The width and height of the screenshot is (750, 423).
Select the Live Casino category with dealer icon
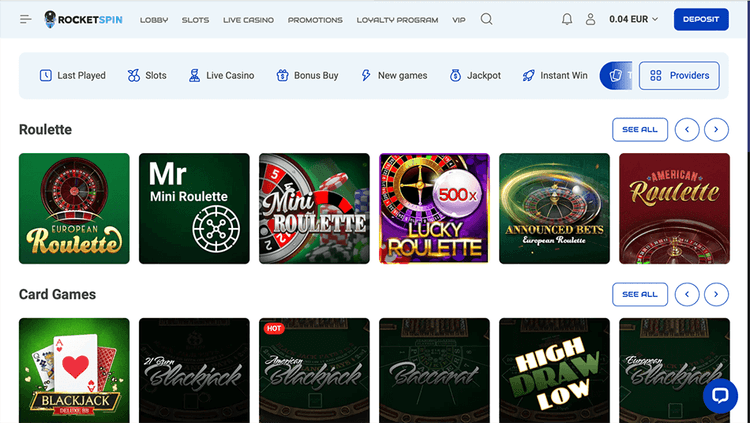221,76
